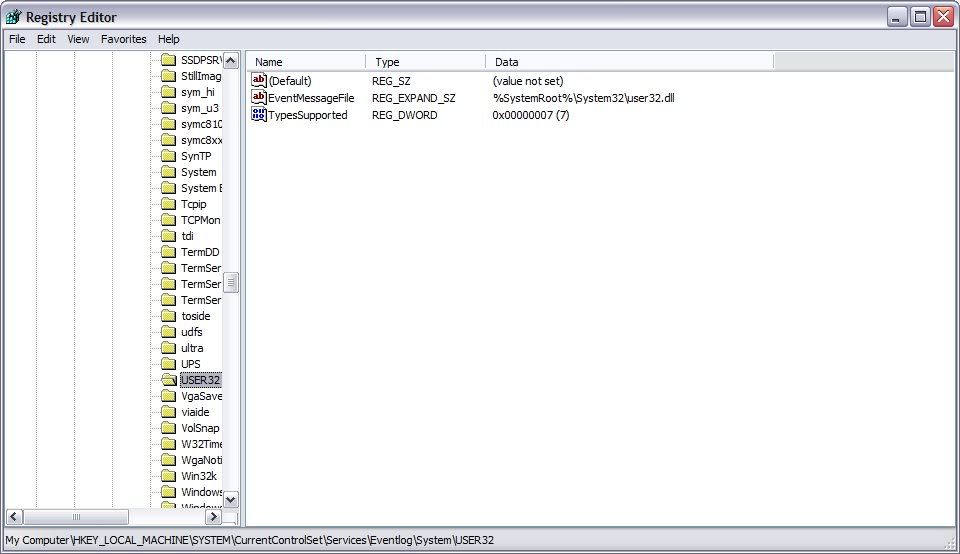This screenshot has height=554, width=960.
Task: Select the USER32 open folder icon
Action: 169,380
